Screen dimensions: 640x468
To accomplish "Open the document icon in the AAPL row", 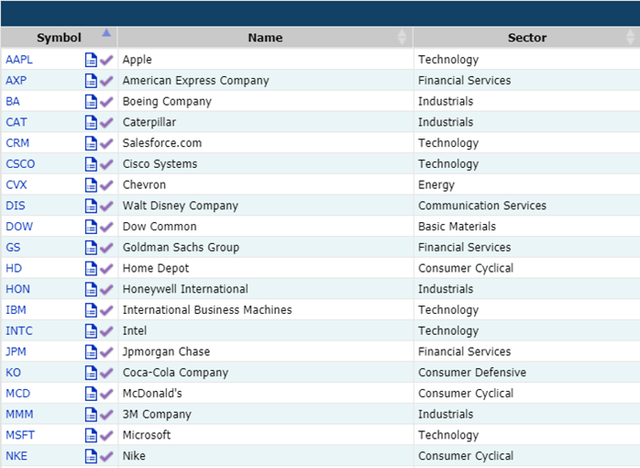I will coord(91,60).
